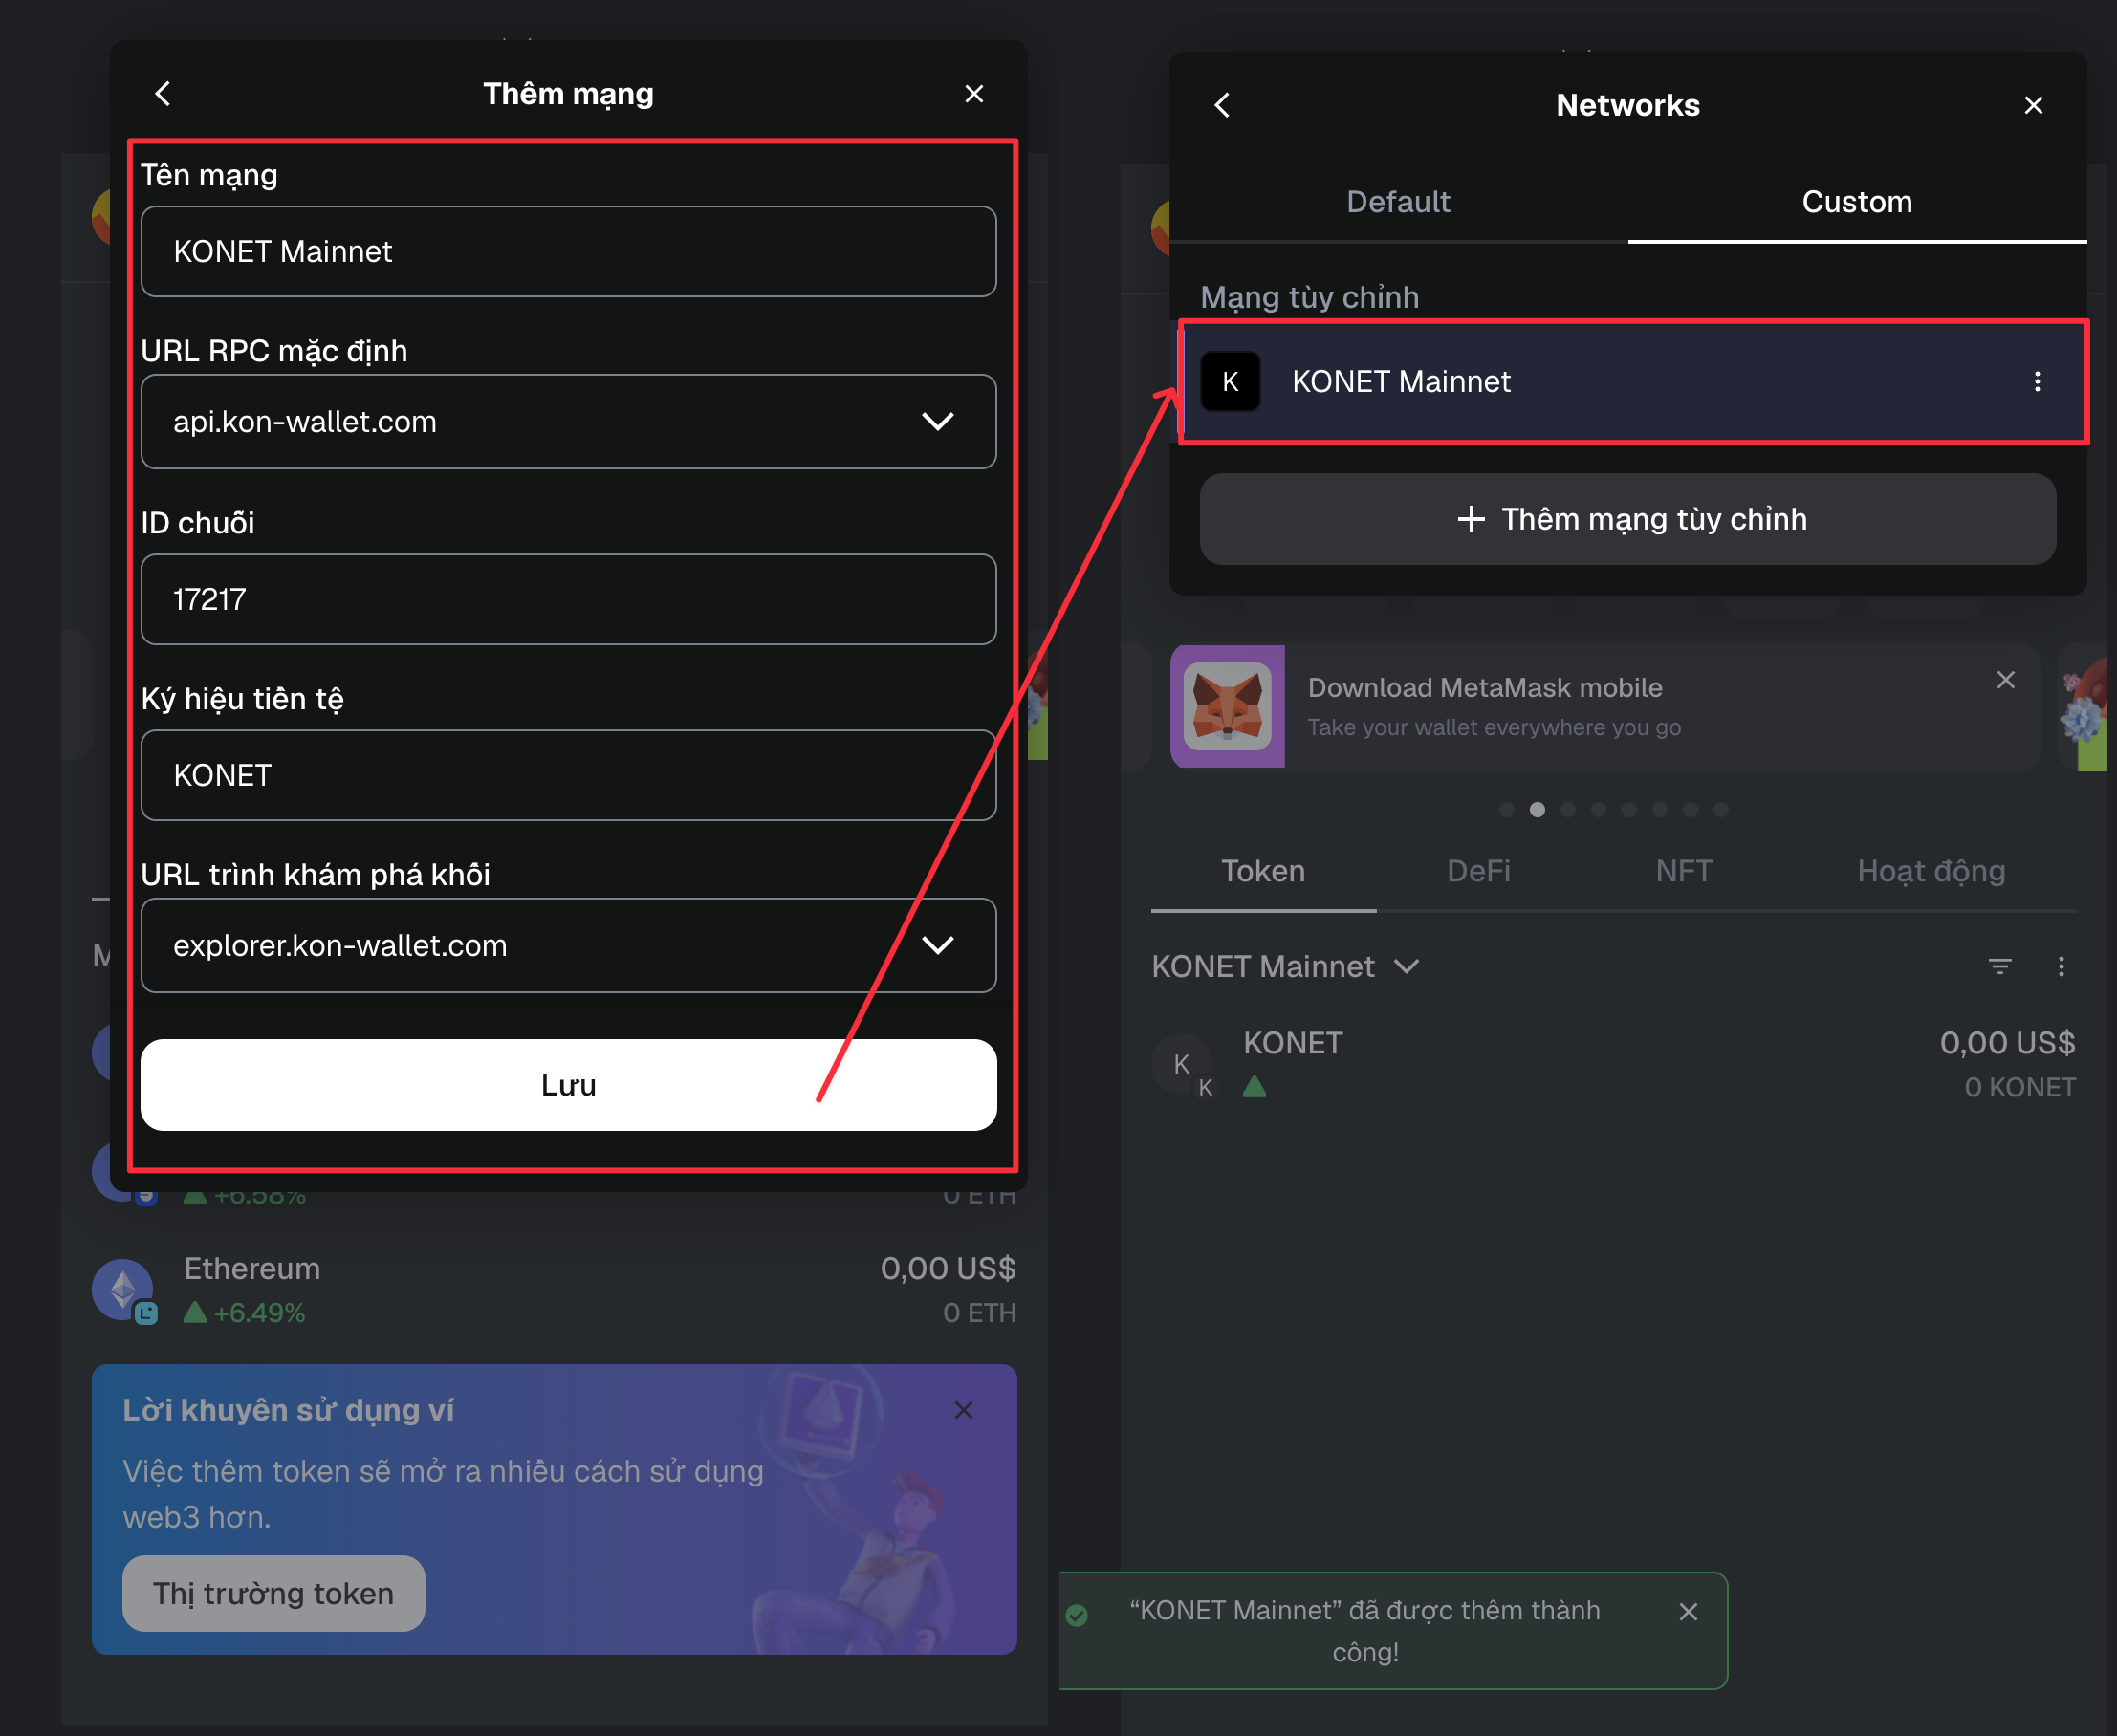Switch to the Custom tab
The image size is (2117, 1736).
point(1857,202)
